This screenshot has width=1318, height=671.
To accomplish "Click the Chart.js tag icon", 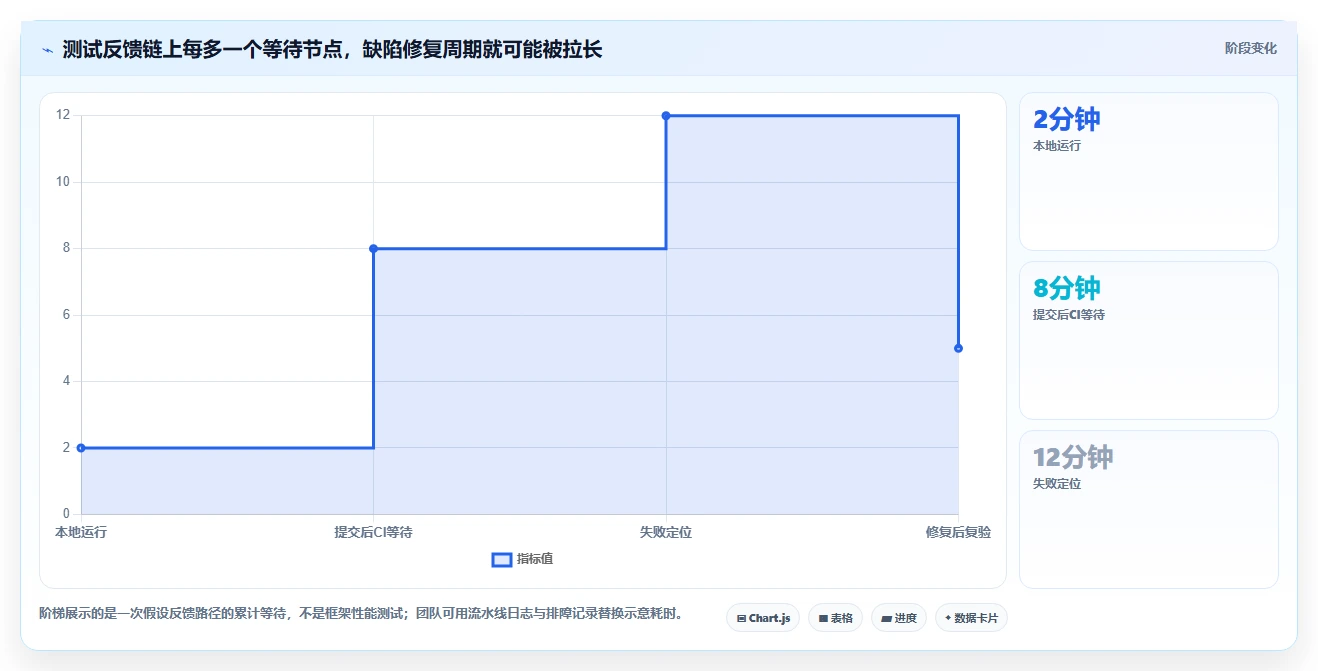I will click(x=741, y=619).
